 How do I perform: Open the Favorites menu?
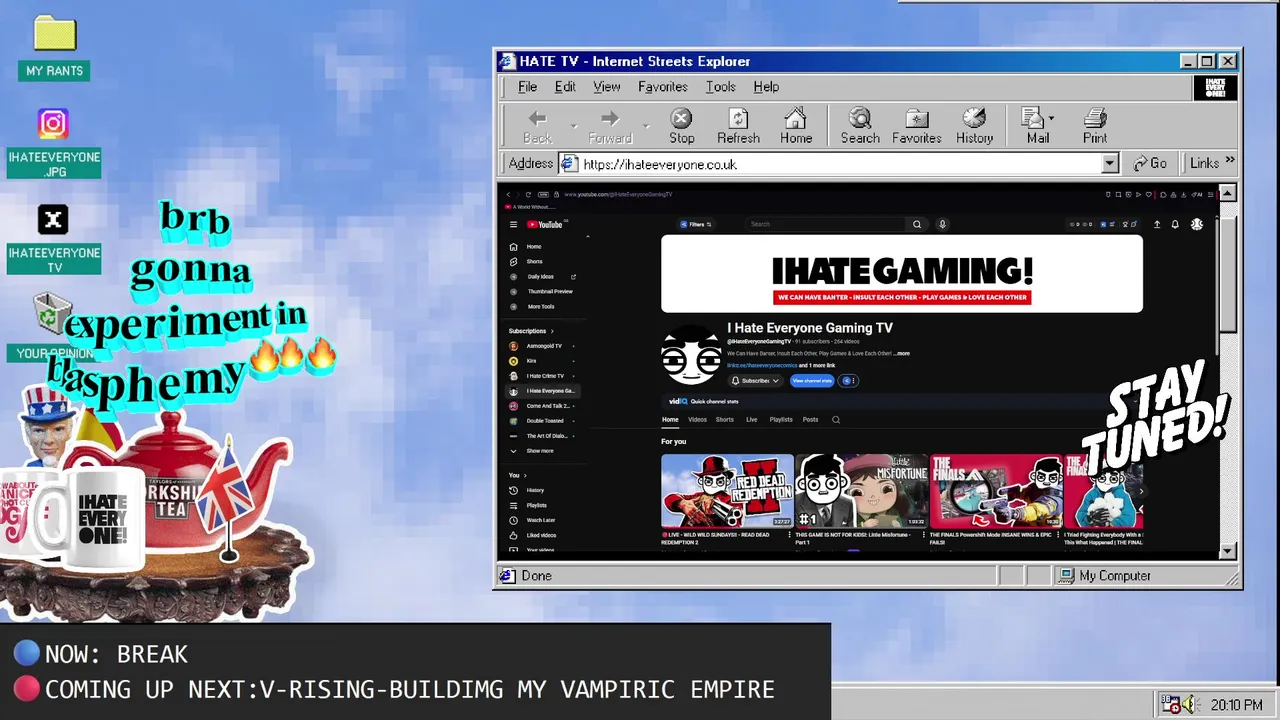pyautogui.click(x=662, y=87)
